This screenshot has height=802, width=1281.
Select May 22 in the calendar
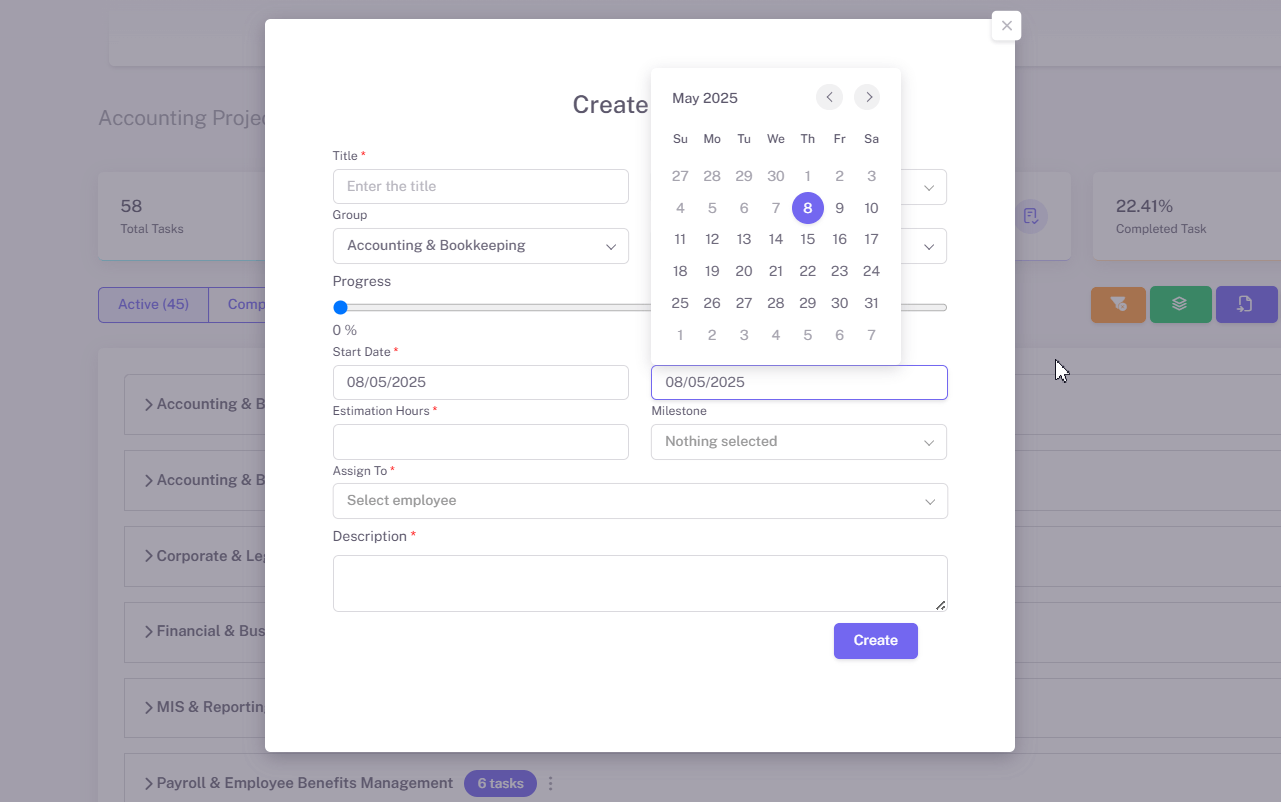808,271
